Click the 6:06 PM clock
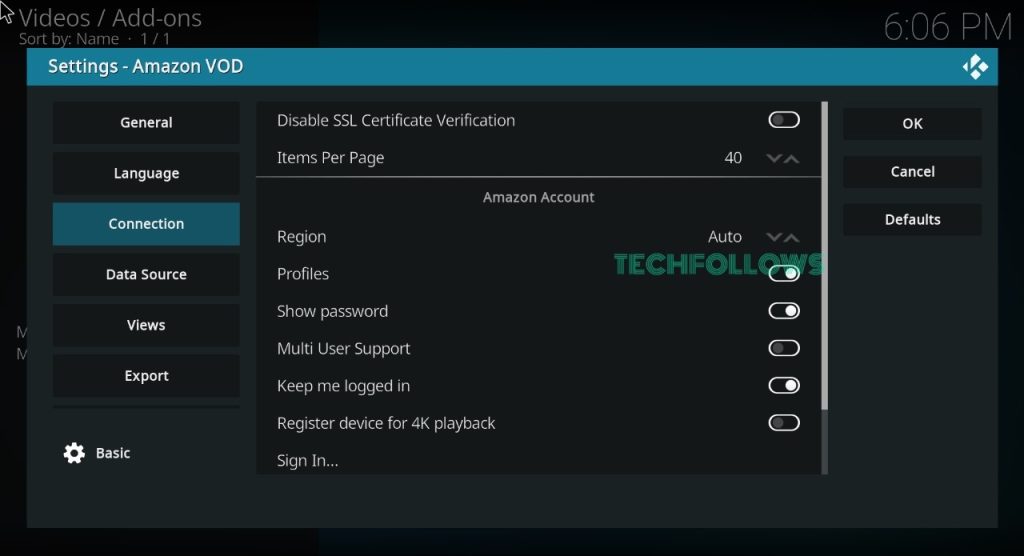Image resolution: width=1024 pixels, height=556 pixels. pos(947,27)
